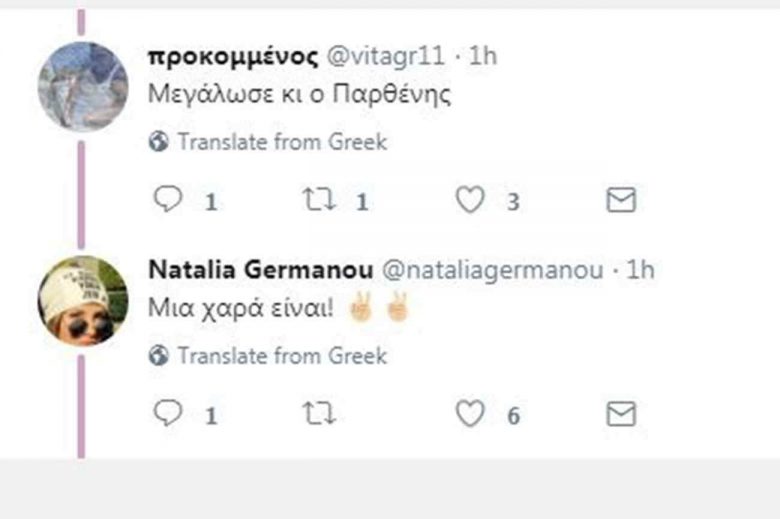Click the 1h timestamp on @vitagr11's tweet

[x=481, y=56]
